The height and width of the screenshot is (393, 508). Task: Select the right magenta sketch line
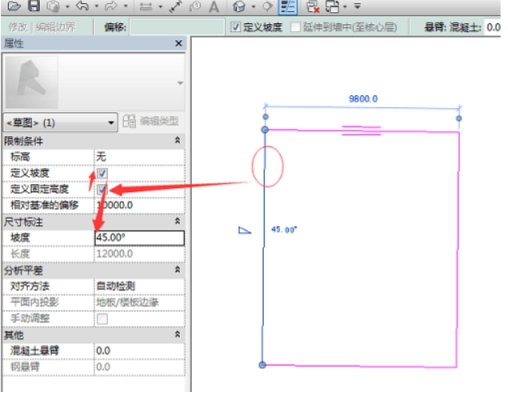pyautogui.click(x=458, y=249)
